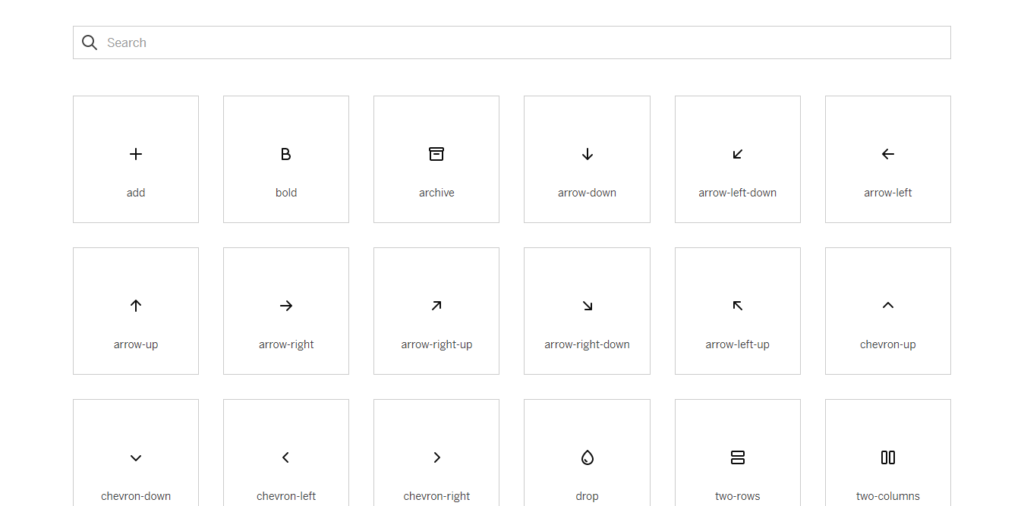The width and height of the screenshot is (1024, 506).
Task: Choose the chevron-up icon
Action: [888, 306]
